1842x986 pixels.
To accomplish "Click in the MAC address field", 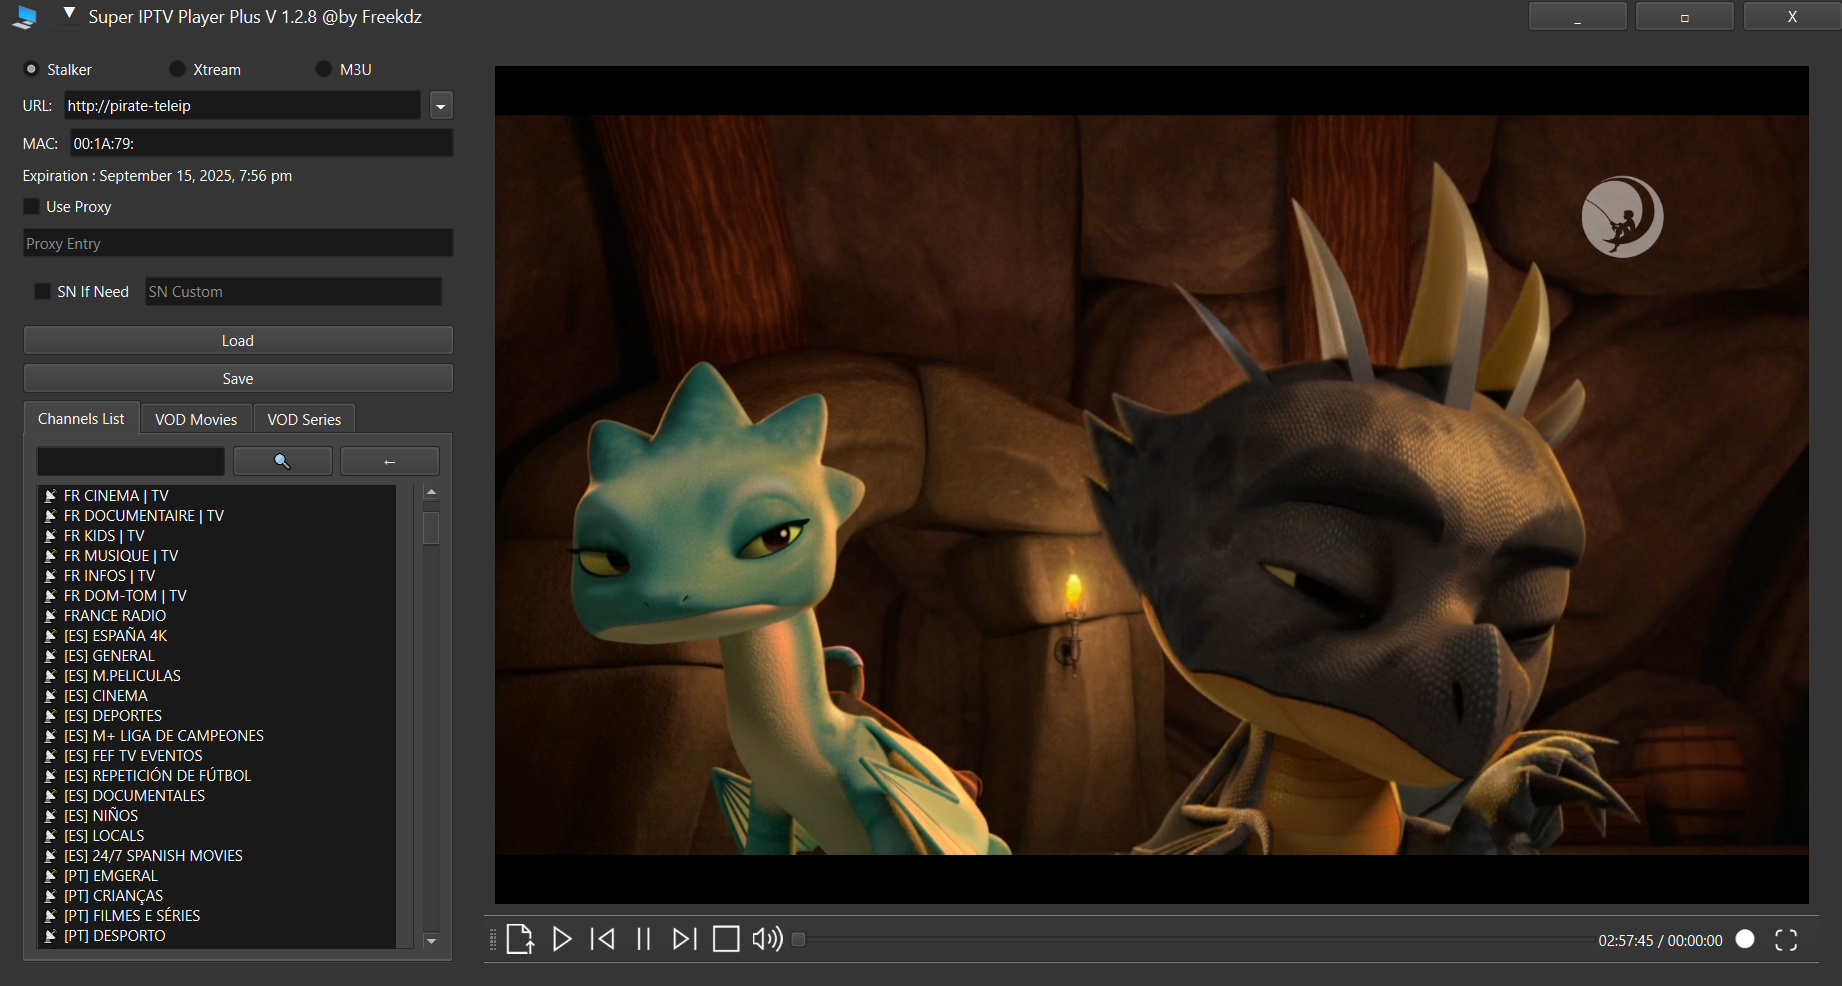I will [262, 143].
